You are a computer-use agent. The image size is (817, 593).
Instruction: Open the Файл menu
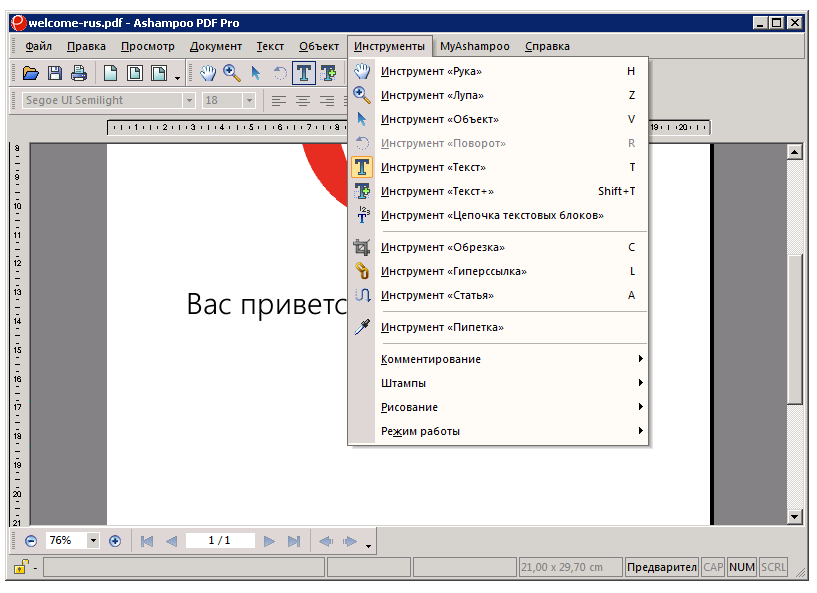[x=39, y=46]
